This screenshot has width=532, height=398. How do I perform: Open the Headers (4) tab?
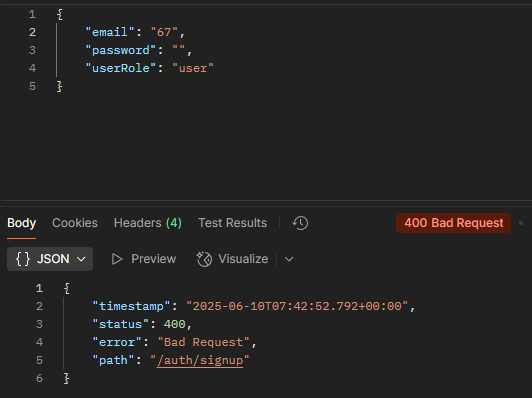(x=148, y=223)
